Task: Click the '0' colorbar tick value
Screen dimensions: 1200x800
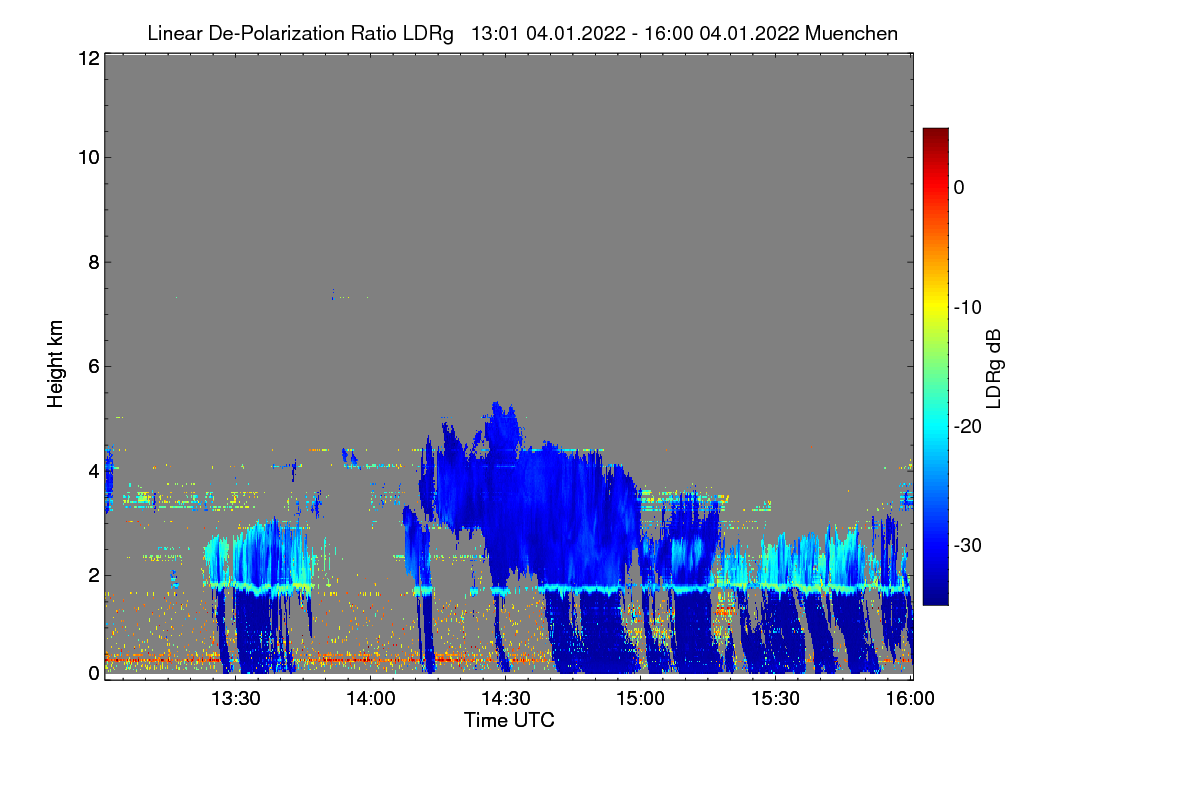Action: pos(959,188)
